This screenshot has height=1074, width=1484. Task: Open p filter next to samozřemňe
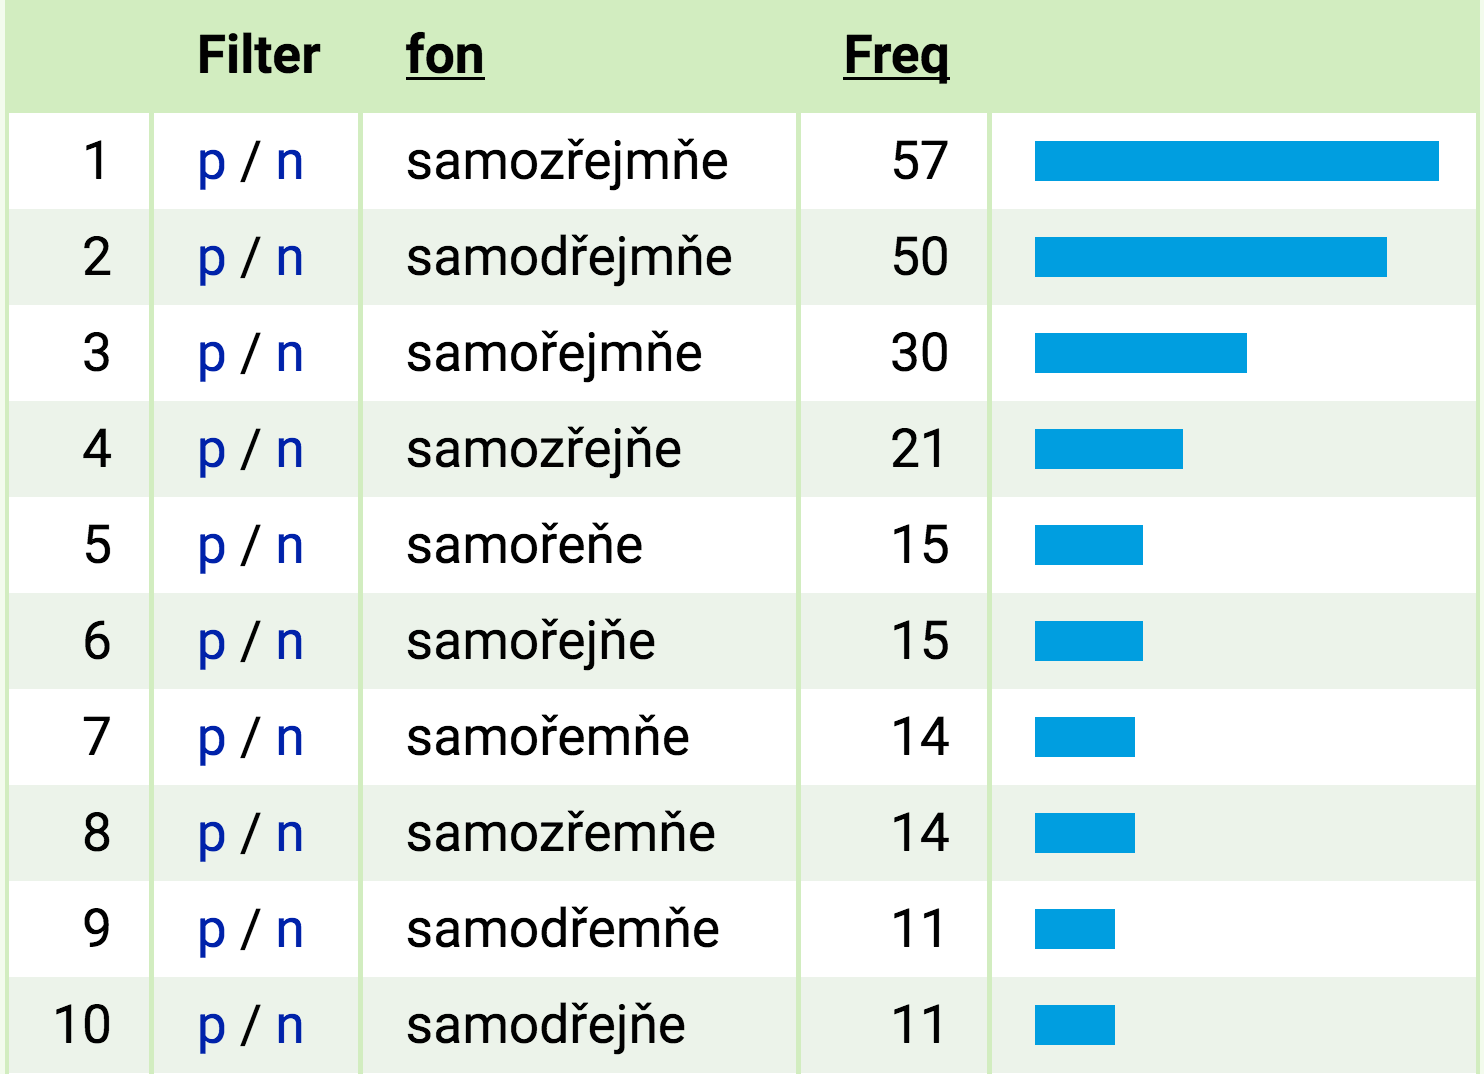212,833
